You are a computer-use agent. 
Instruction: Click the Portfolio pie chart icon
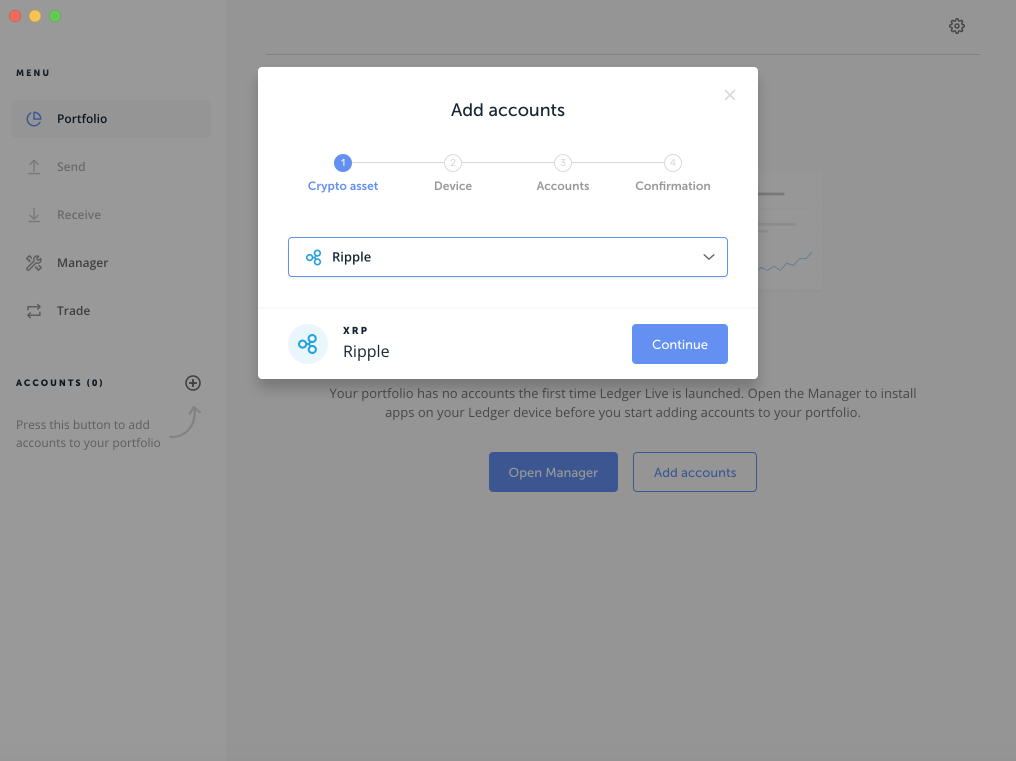tap(34, 119)
